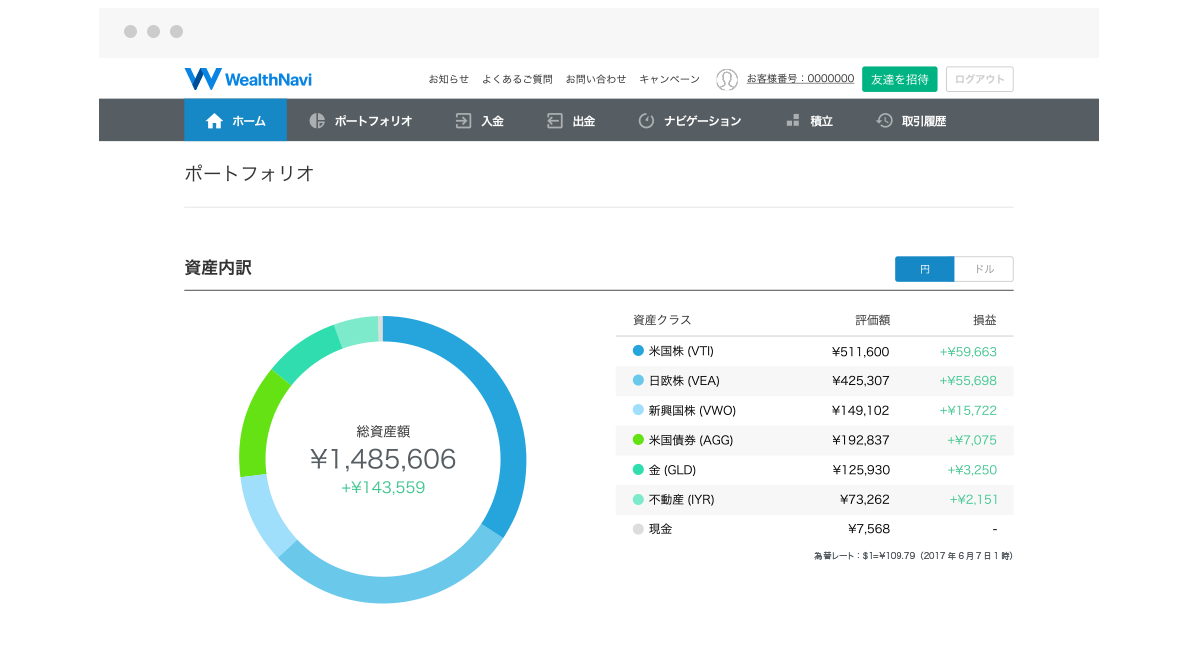Click the compass icon beside ナビゲーション
1200x660 pixels.
click(x=646, y=121)
